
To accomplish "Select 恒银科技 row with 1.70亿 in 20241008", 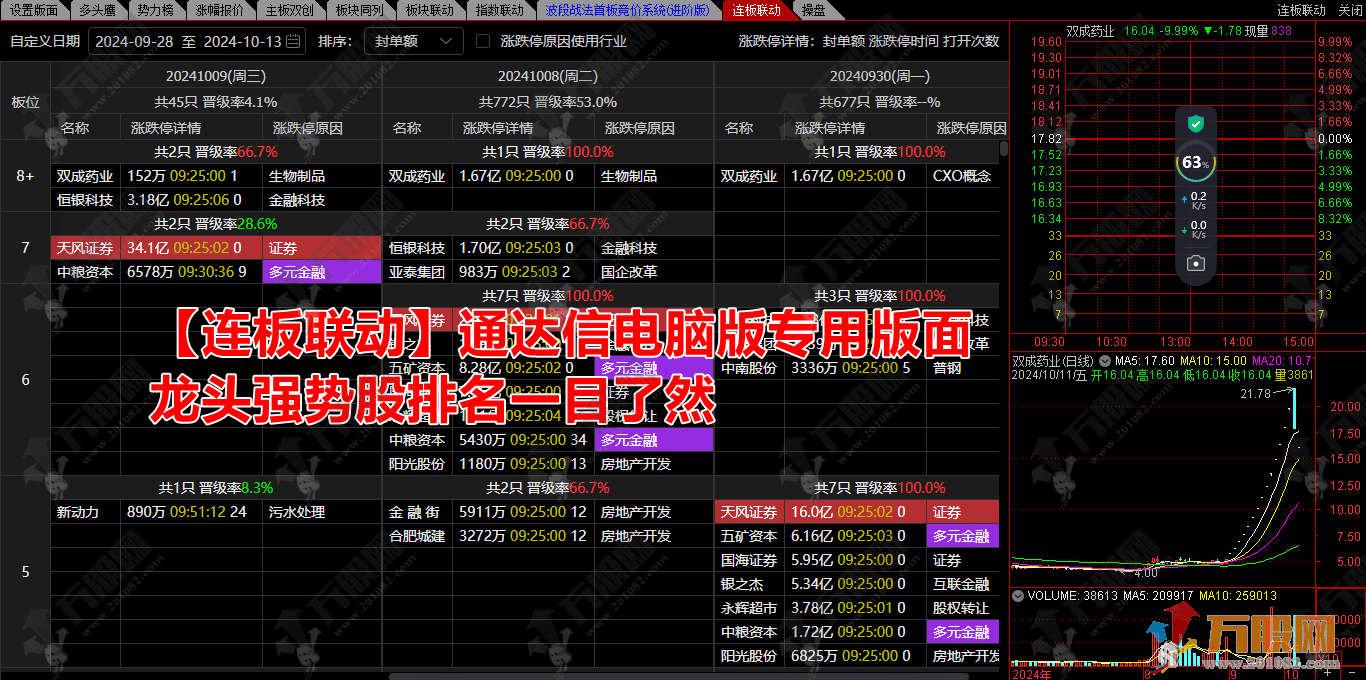I will pos(548,248).
